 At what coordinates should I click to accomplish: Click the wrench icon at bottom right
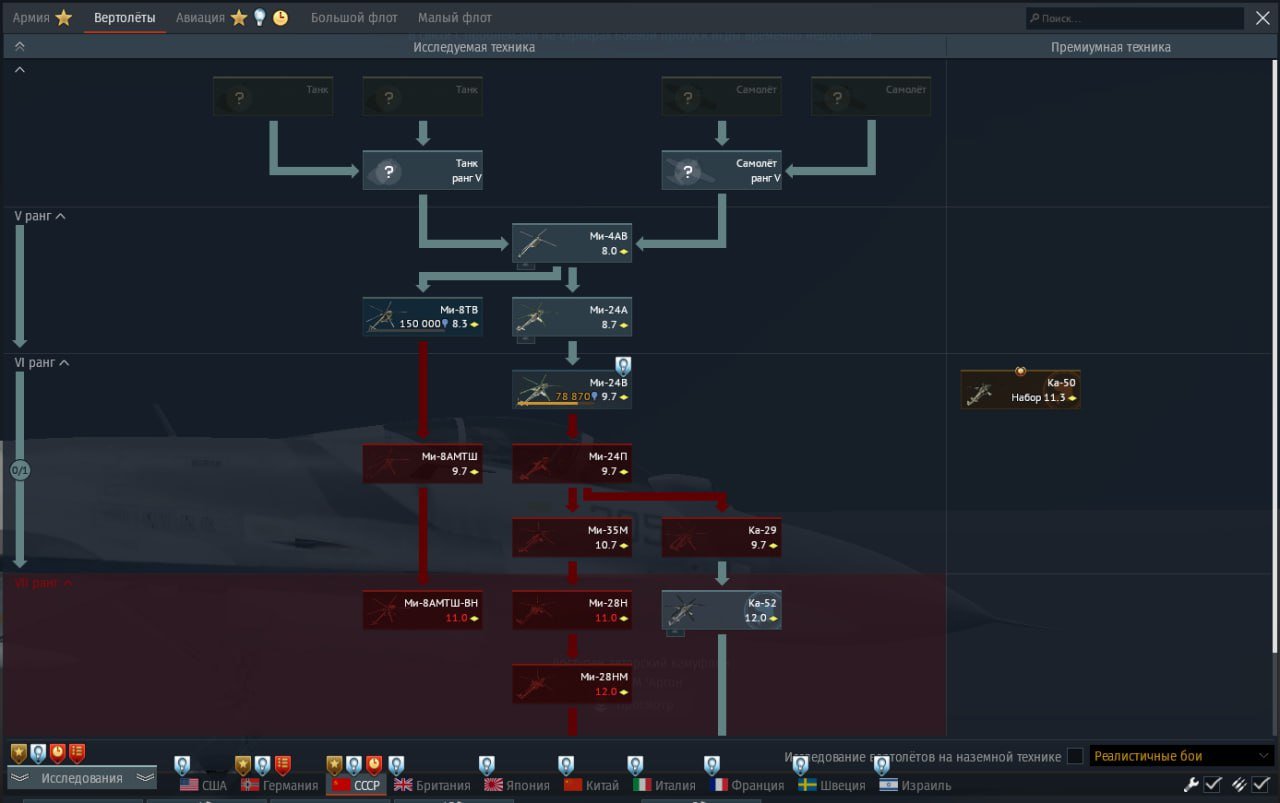pyautogui.click(x=1190, y=784)
